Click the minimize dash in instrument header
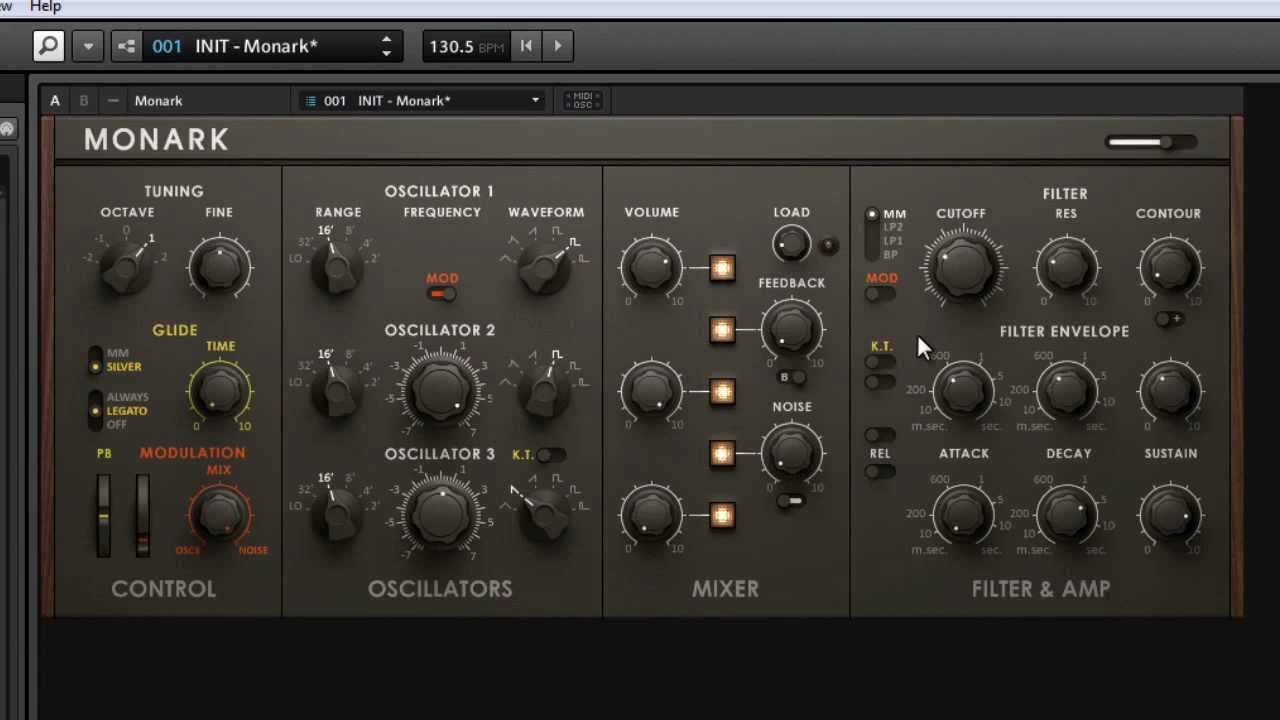This screenshot has height=720, width=1280. pos(113,100)
